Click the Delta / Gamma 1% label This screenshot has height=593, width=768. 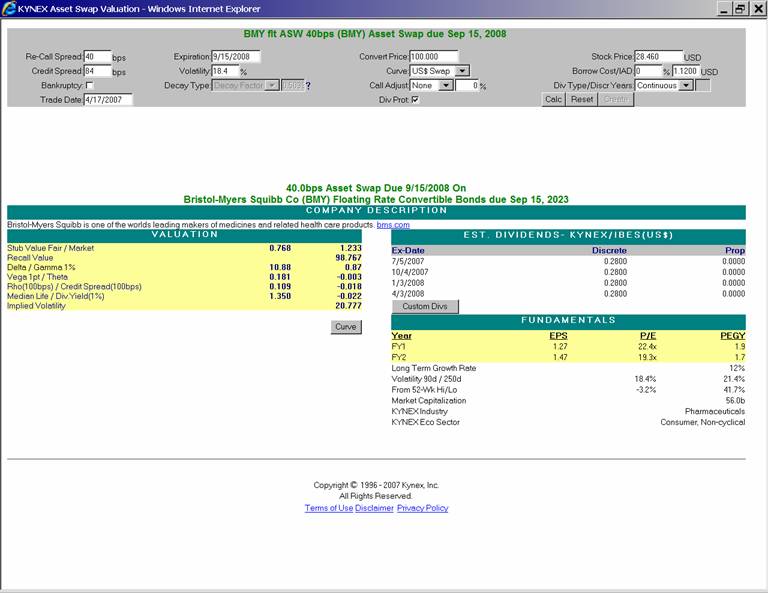click(41, 267)
